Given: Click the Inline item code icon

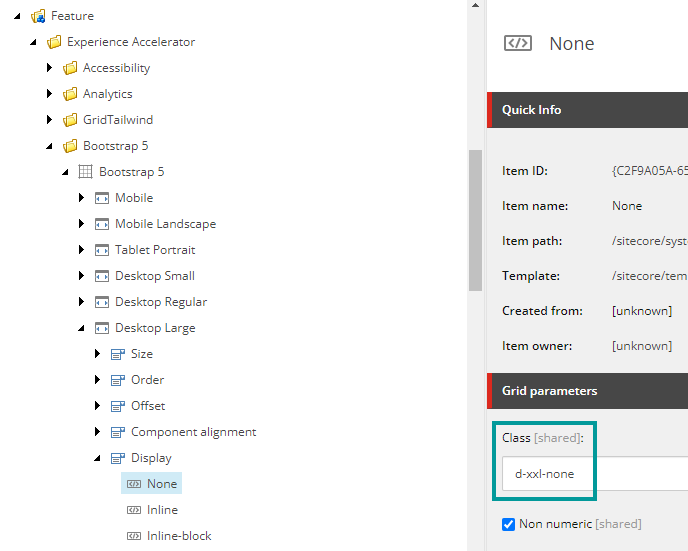Looking at the screenshot, I should click(x=134, y=510).
